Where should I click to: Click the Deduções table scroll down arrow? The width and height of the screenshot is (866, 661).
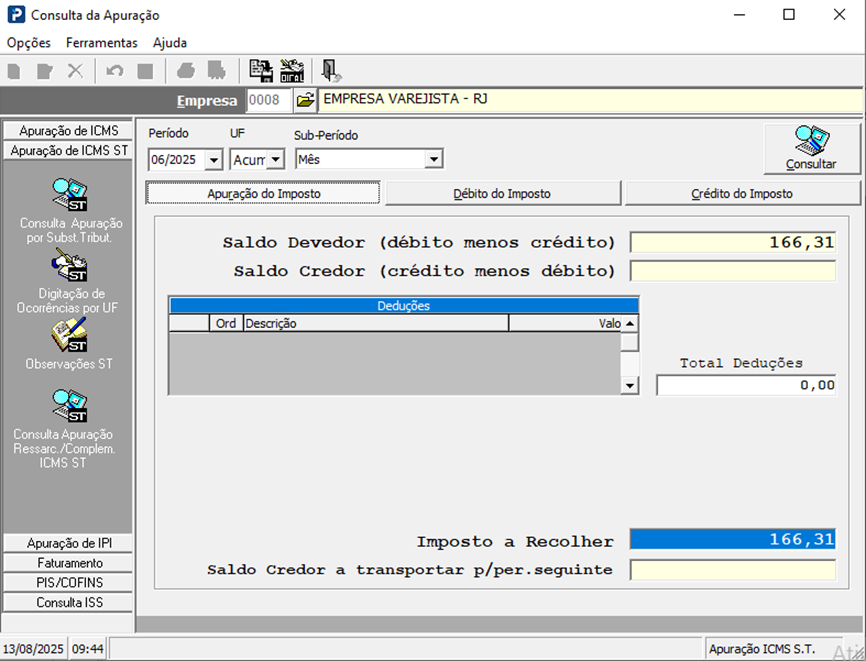[629, 385]
